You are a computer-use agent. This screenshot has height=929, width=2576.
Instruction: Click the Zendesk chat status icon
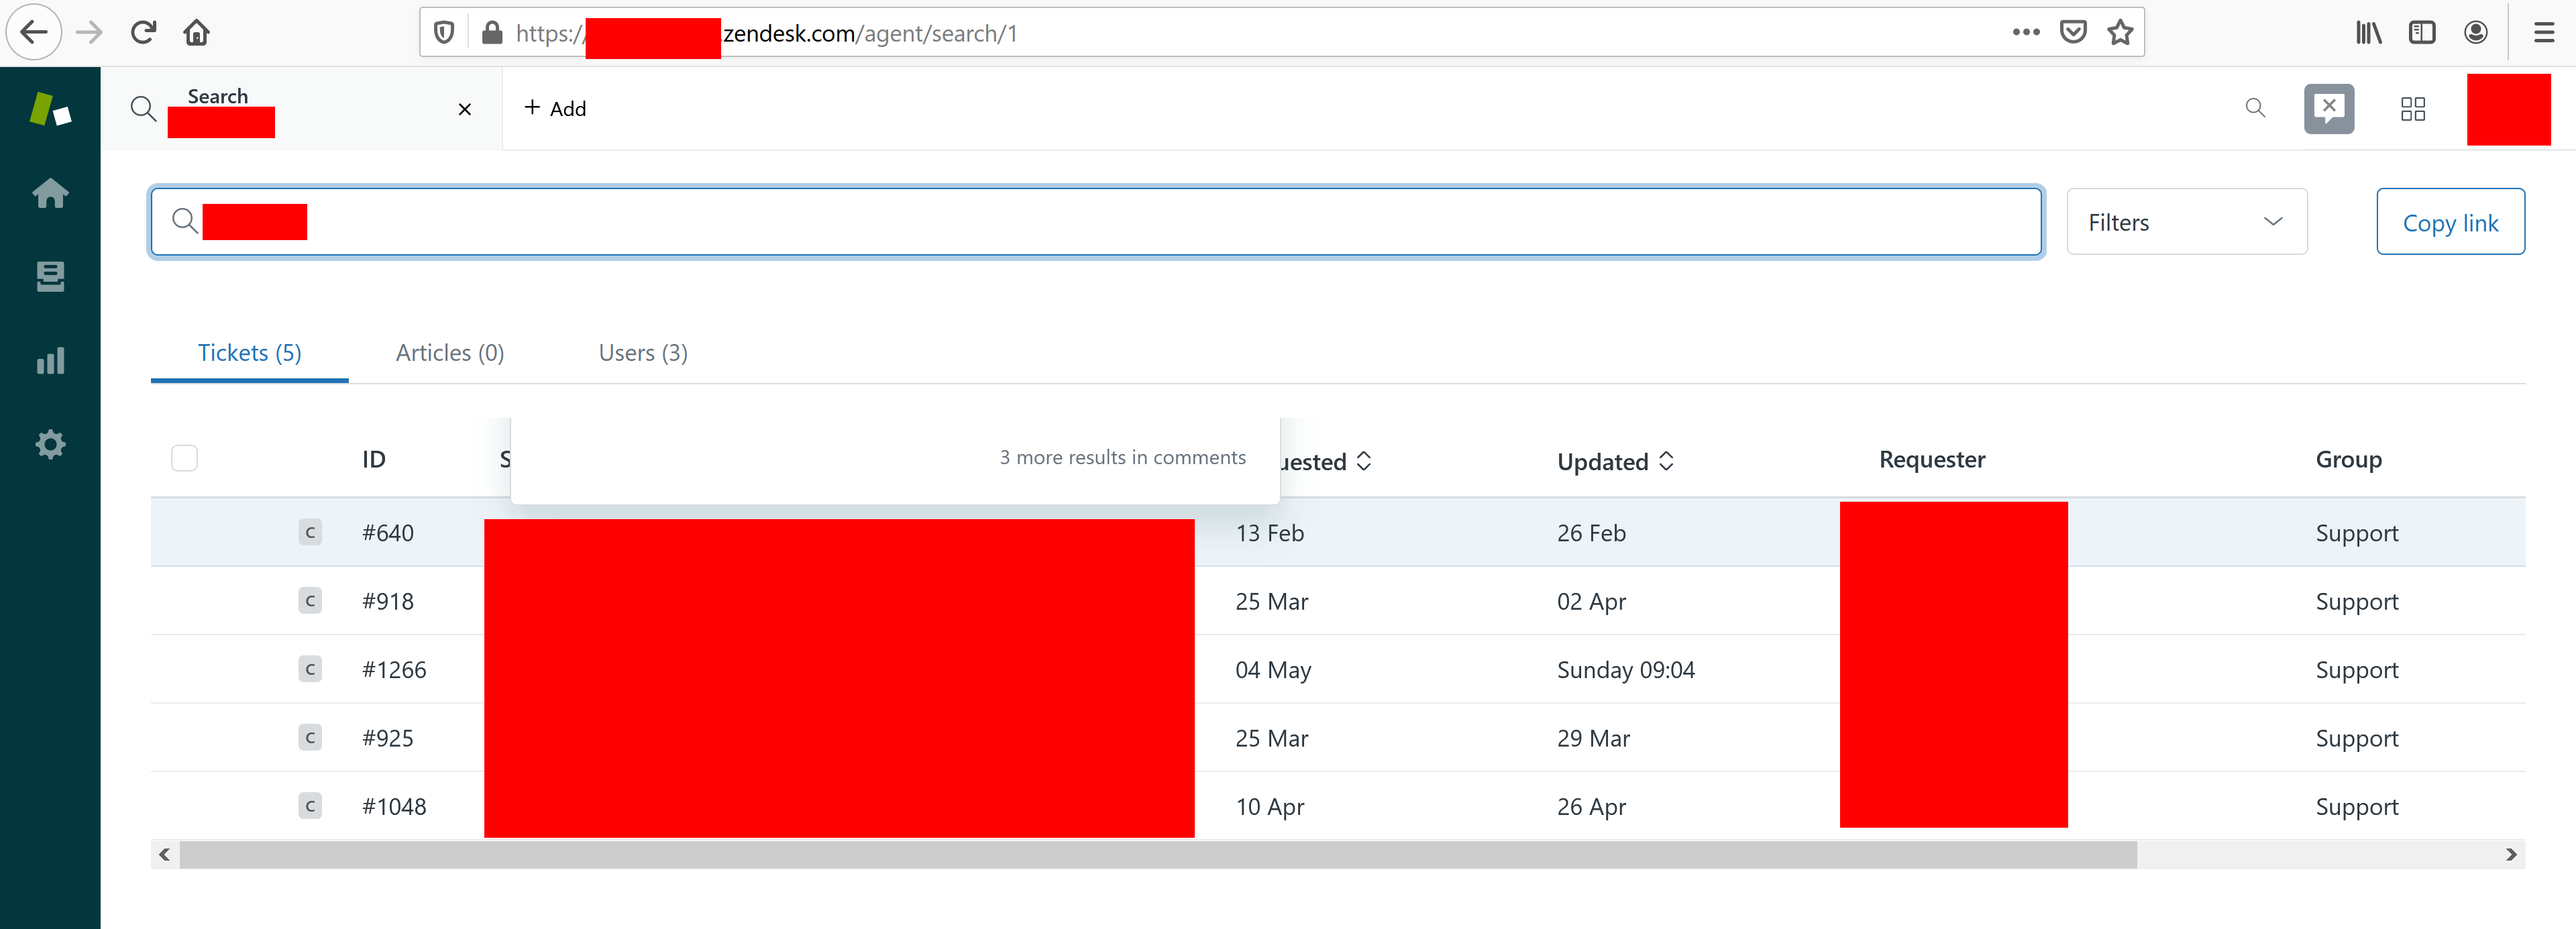[2328, 108]
